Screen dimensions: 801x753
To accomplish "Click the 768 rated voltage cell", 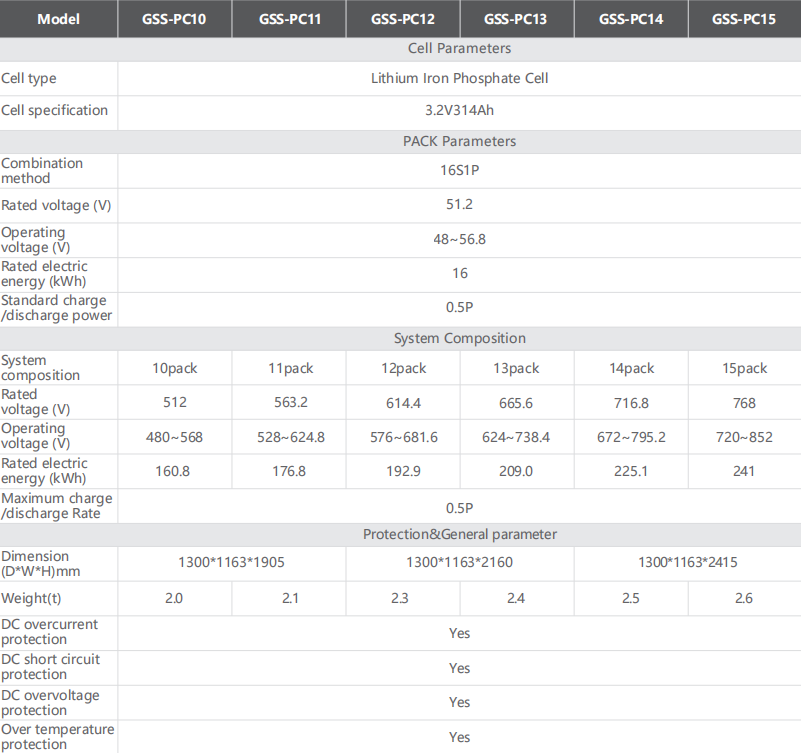I will tap(744, 403).
